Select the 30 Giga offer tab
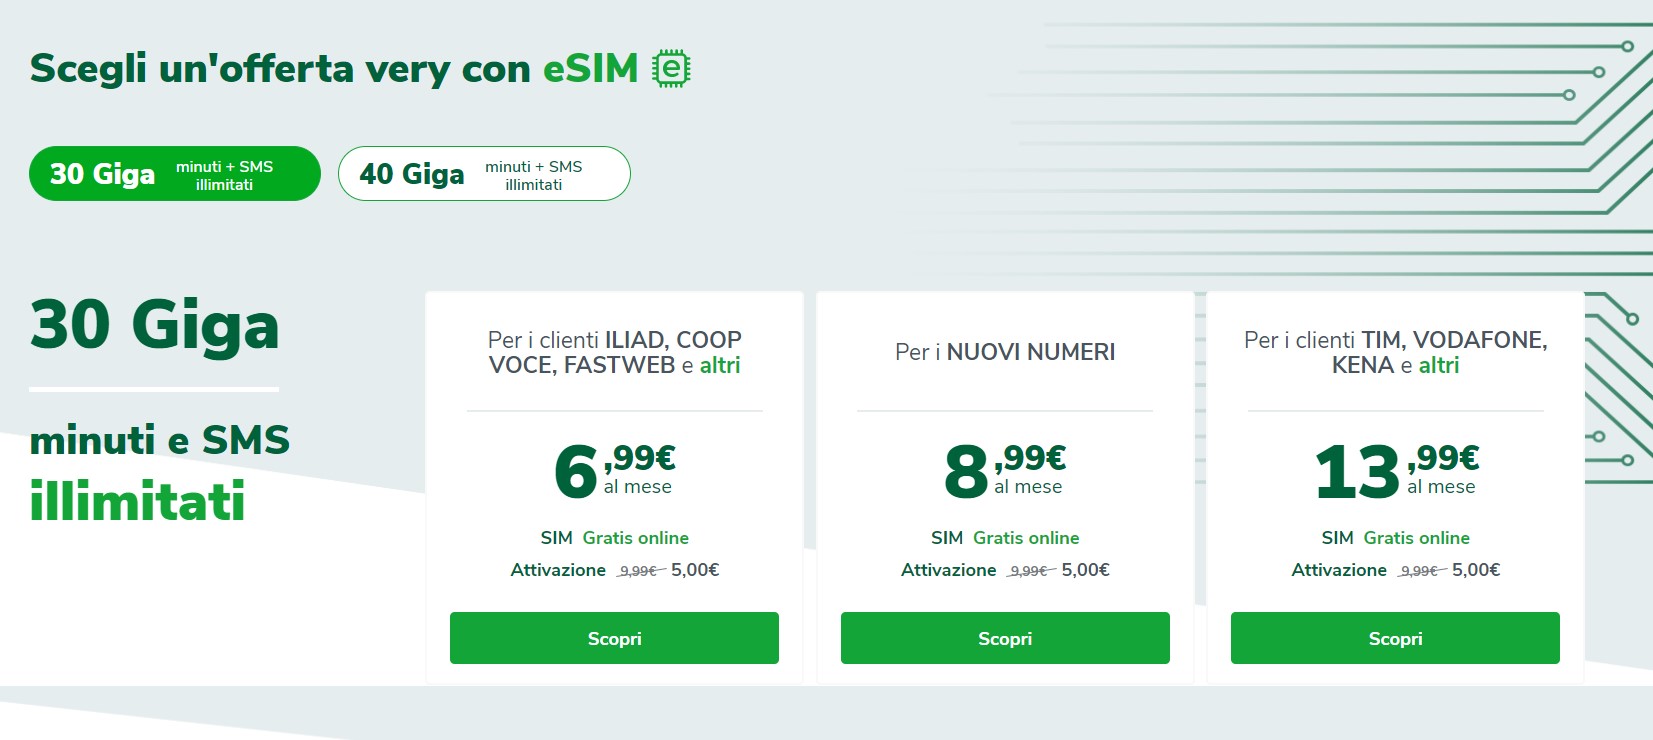Viewport: 1653px width, 740px height. point(175,174)
